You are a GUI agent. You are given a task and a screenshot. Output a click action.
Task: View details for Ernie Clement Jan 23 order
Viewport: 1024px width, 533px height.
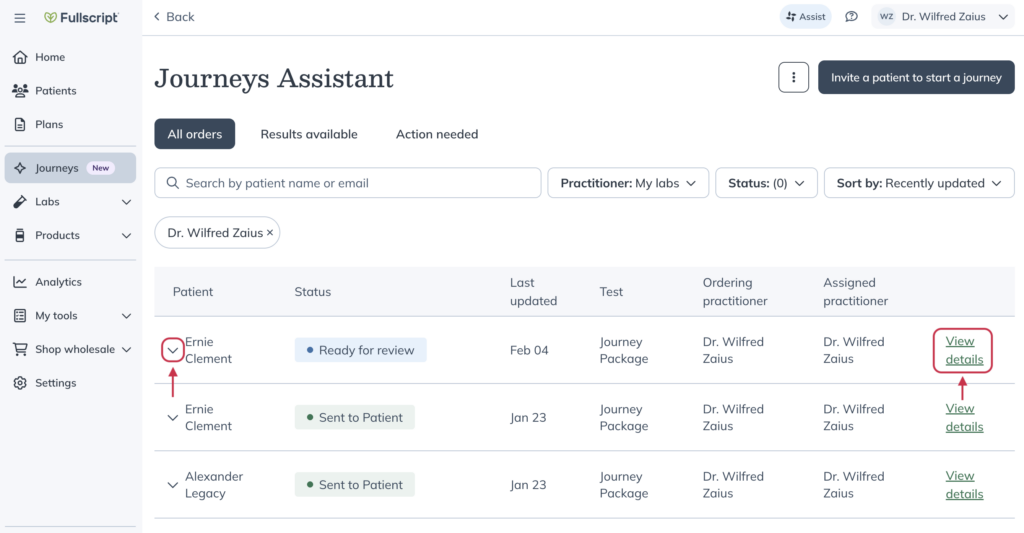pyautogui.click(x=964, y=417)
